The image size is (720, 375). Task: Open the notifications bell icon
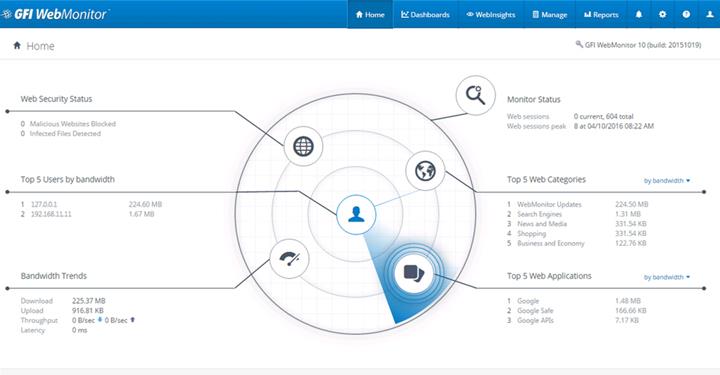[639, 14]
